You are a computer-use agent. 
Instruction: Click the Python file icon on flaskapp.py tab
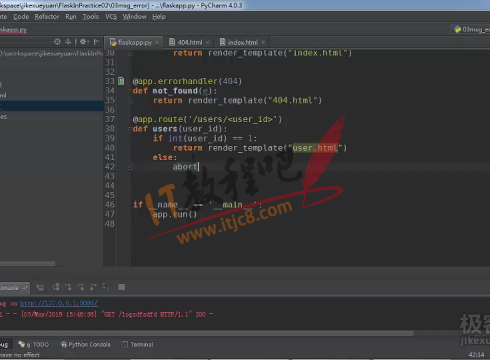(x=113, y=42)
